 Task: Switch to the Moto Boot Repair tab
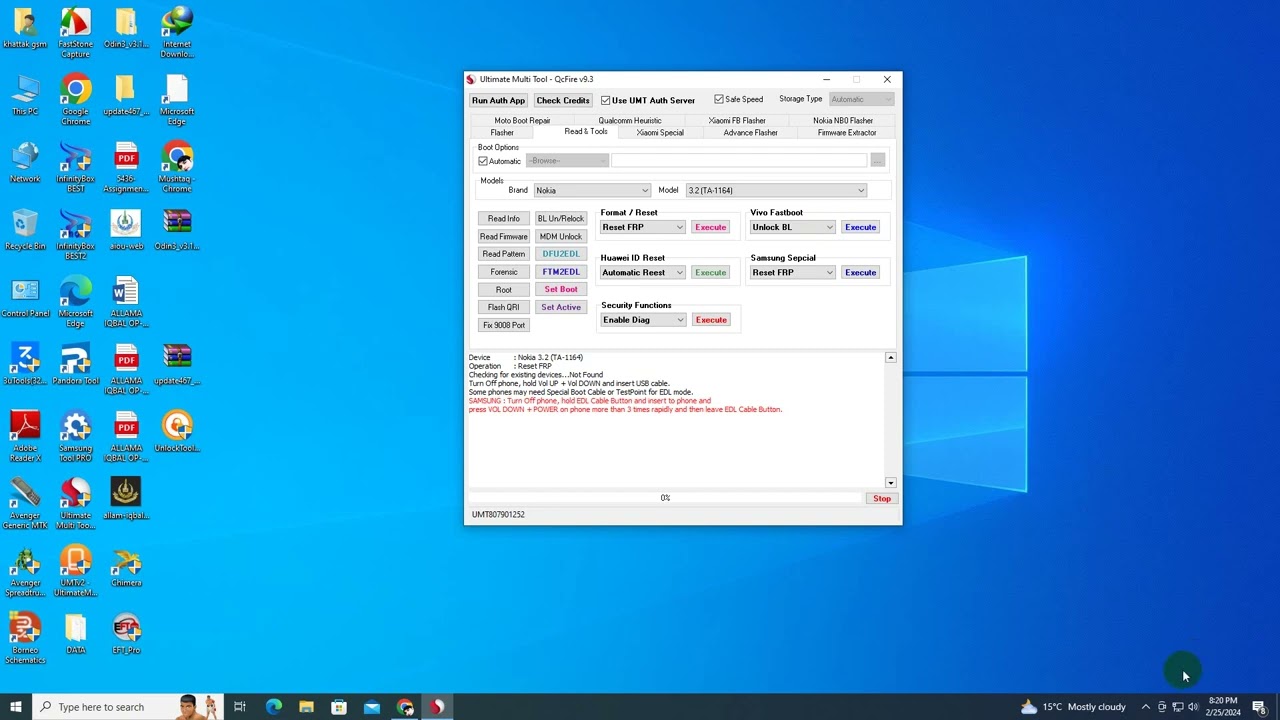522,120
